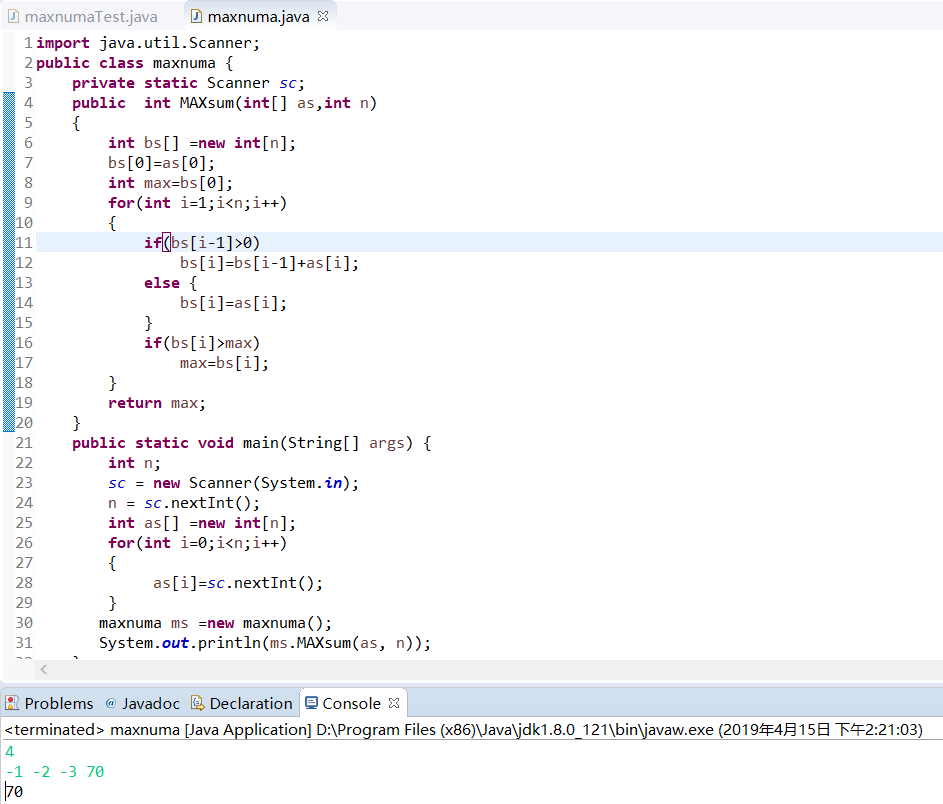Click the 'as[i]=sc.nextInt();' statement
Image resolution: width=943 pixels, height=804 pixels.
[x=238, y=583]
